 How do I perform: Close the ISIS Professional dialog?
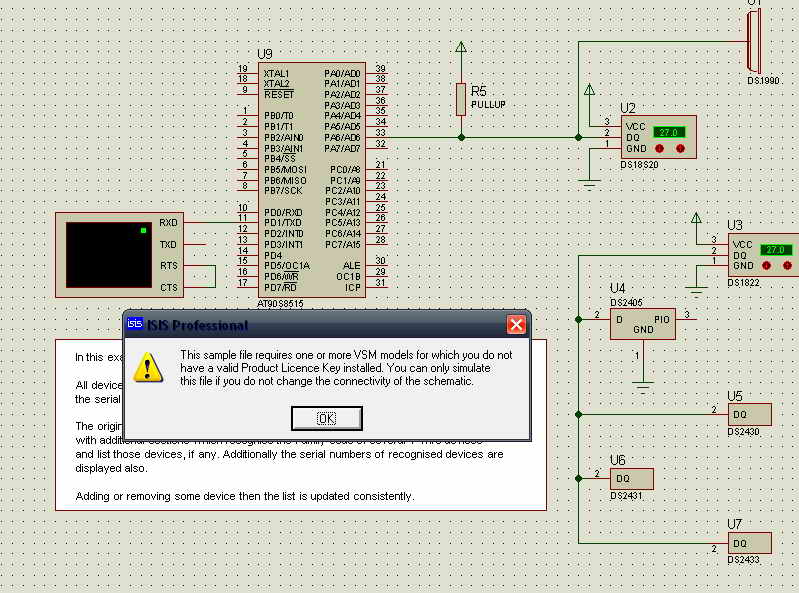(x=516, y=325)
